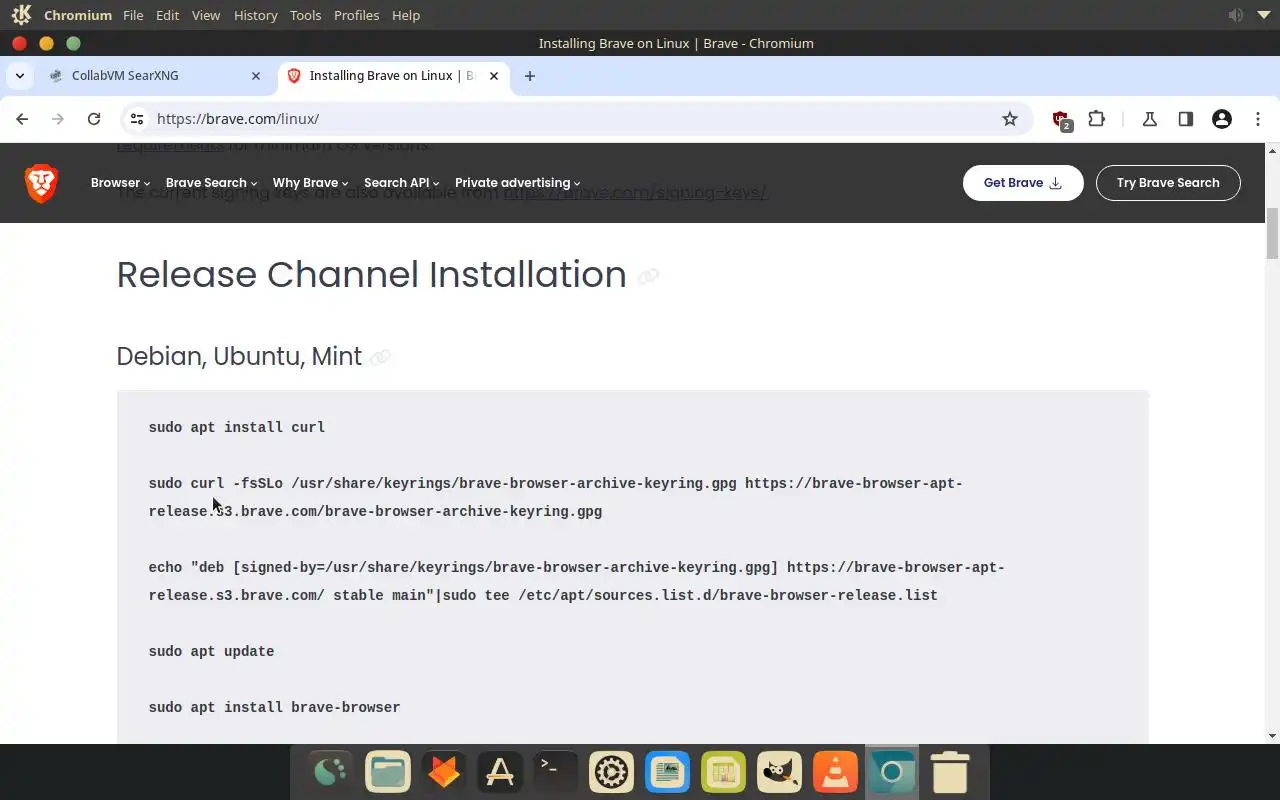View site information icon in address bar

coord(137,119)
